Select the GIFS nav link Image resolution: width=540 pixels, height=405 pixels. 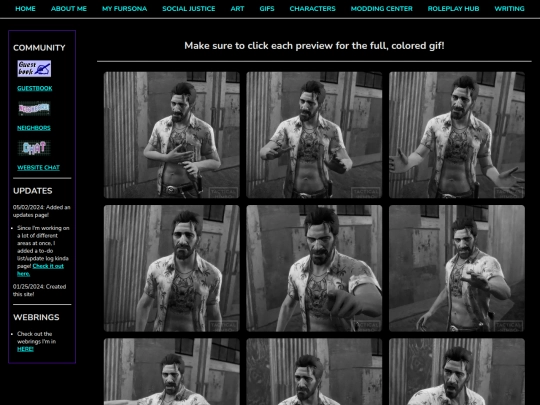click(267, 9)
